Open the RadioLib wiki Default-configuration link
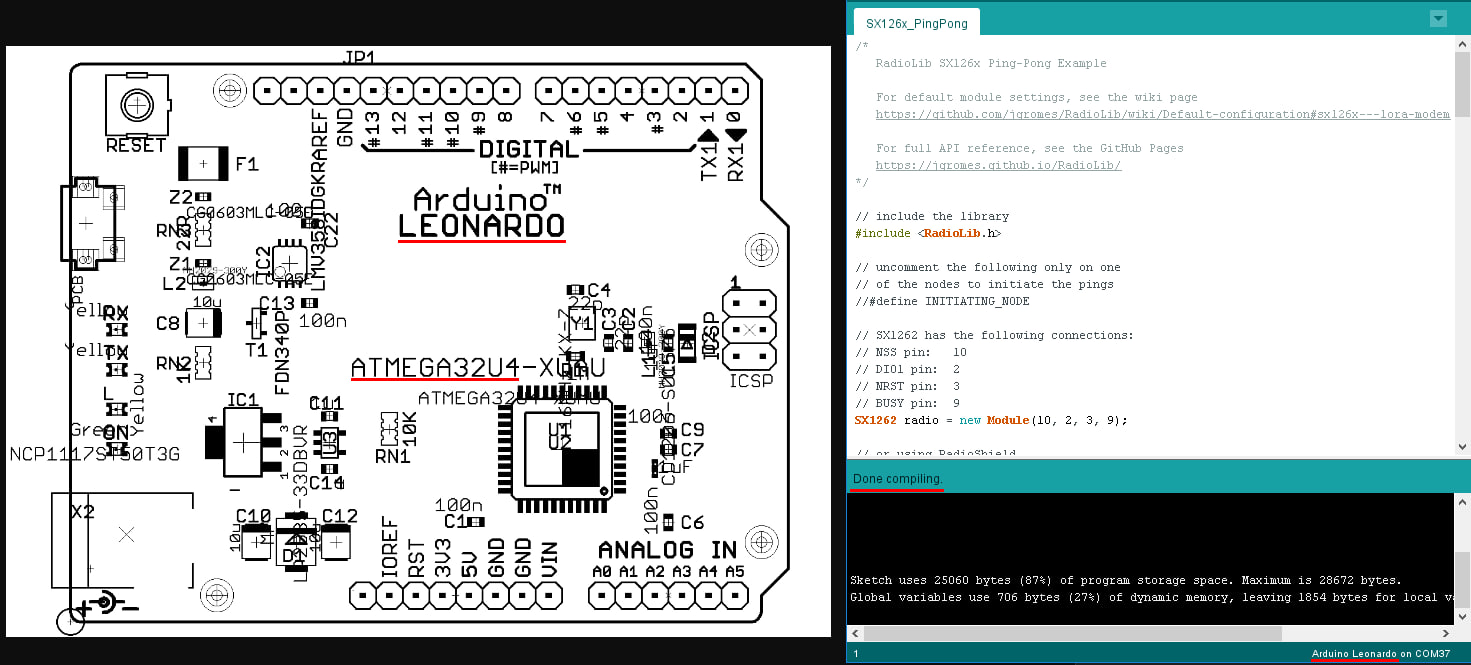 pos(1162,115)
